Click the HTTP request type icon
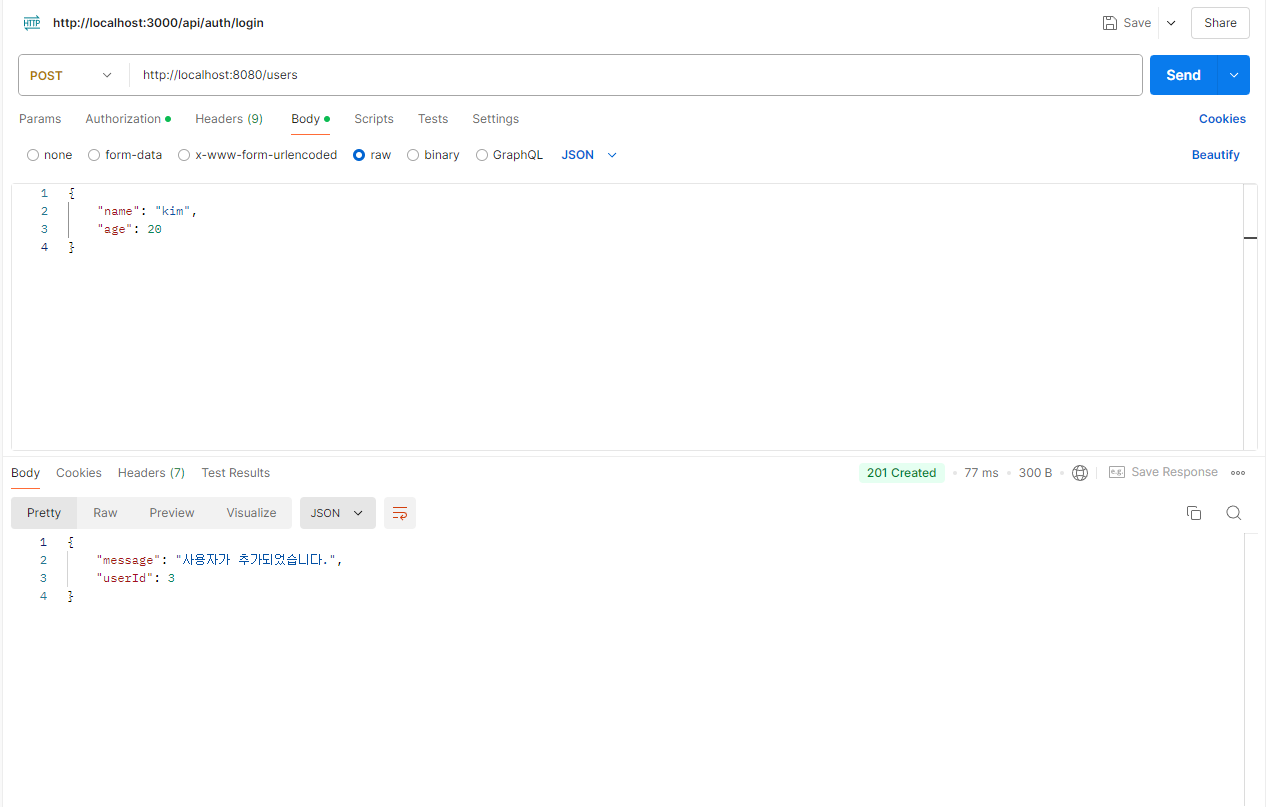Viewport: 1266px width, 807px height. coord(32,22)
